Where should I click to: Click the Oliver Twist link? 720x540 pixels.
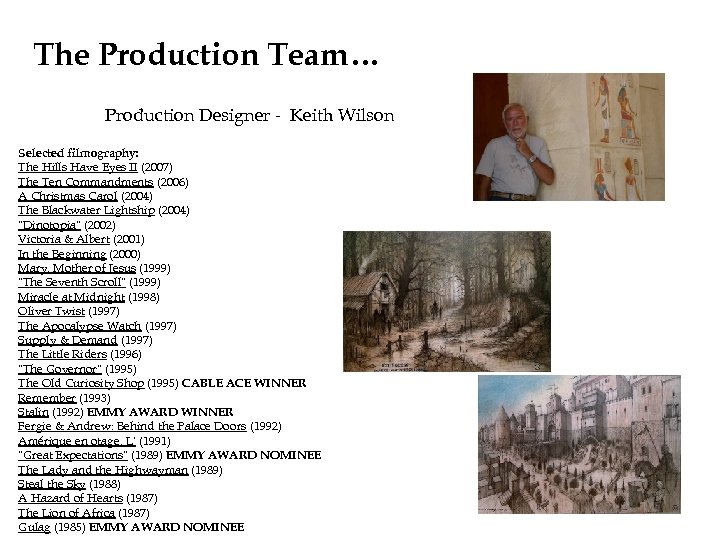(x=51, y=311)
